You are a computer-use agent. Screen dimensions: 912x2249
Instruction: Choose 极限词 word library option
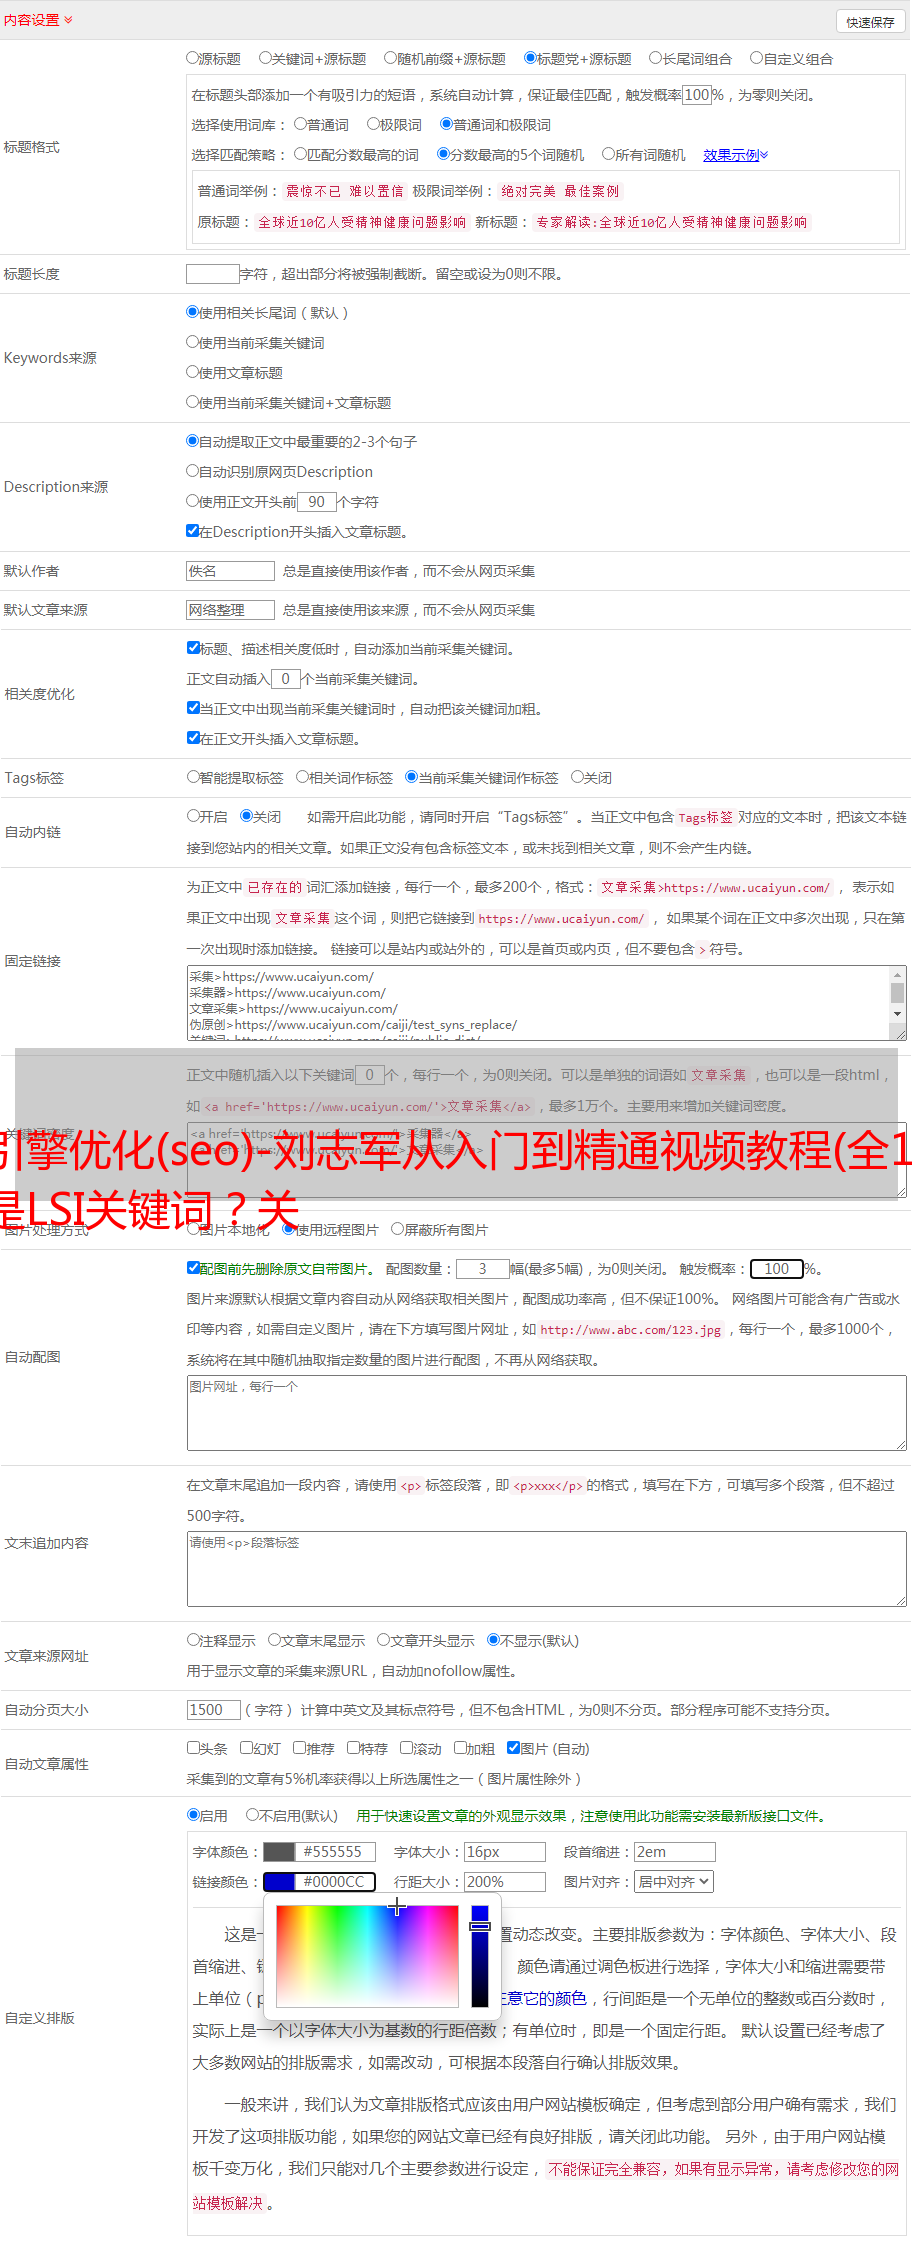coord(373,124)
